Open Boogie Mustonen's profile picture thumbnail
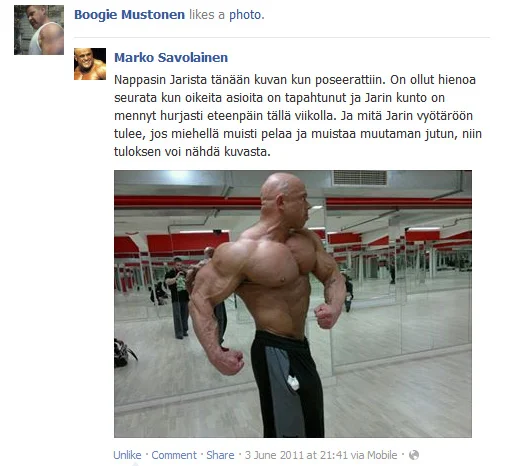The width and height of the screenshot is (511, 466). coord(39,30)
